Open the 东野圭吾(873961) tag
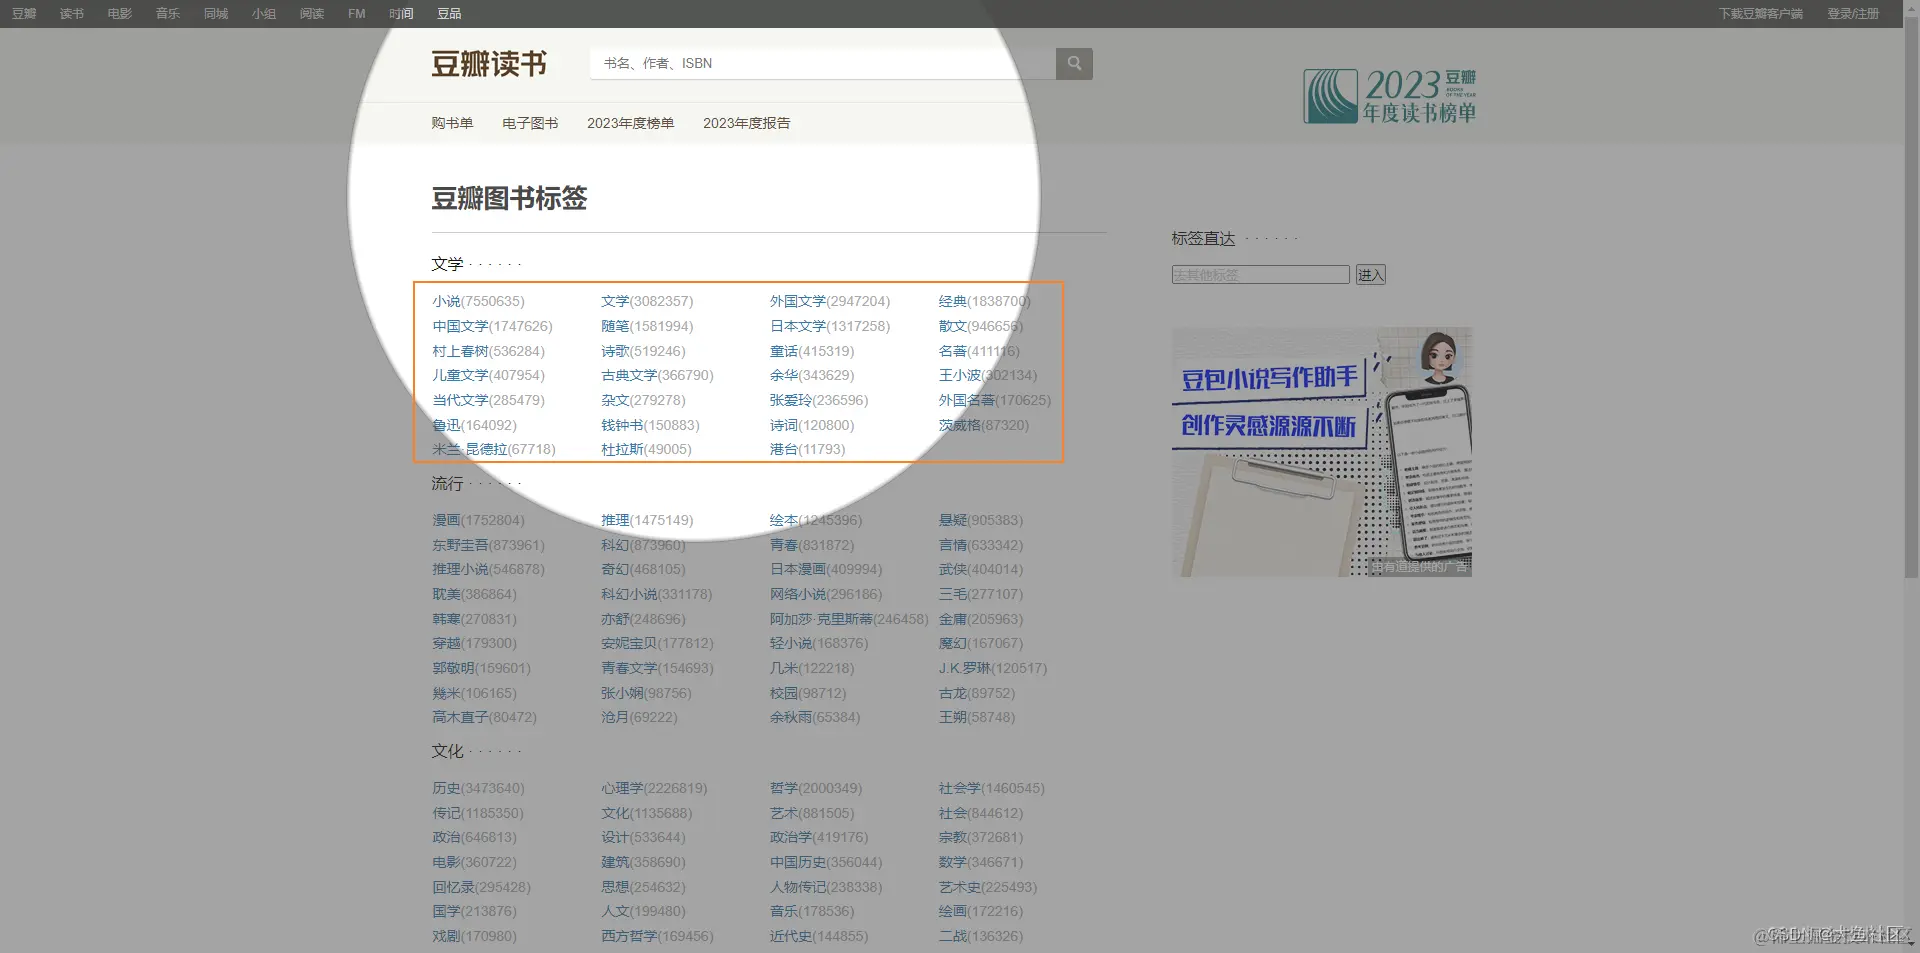This screenshot has height=953, width=1920. point(488,545)
